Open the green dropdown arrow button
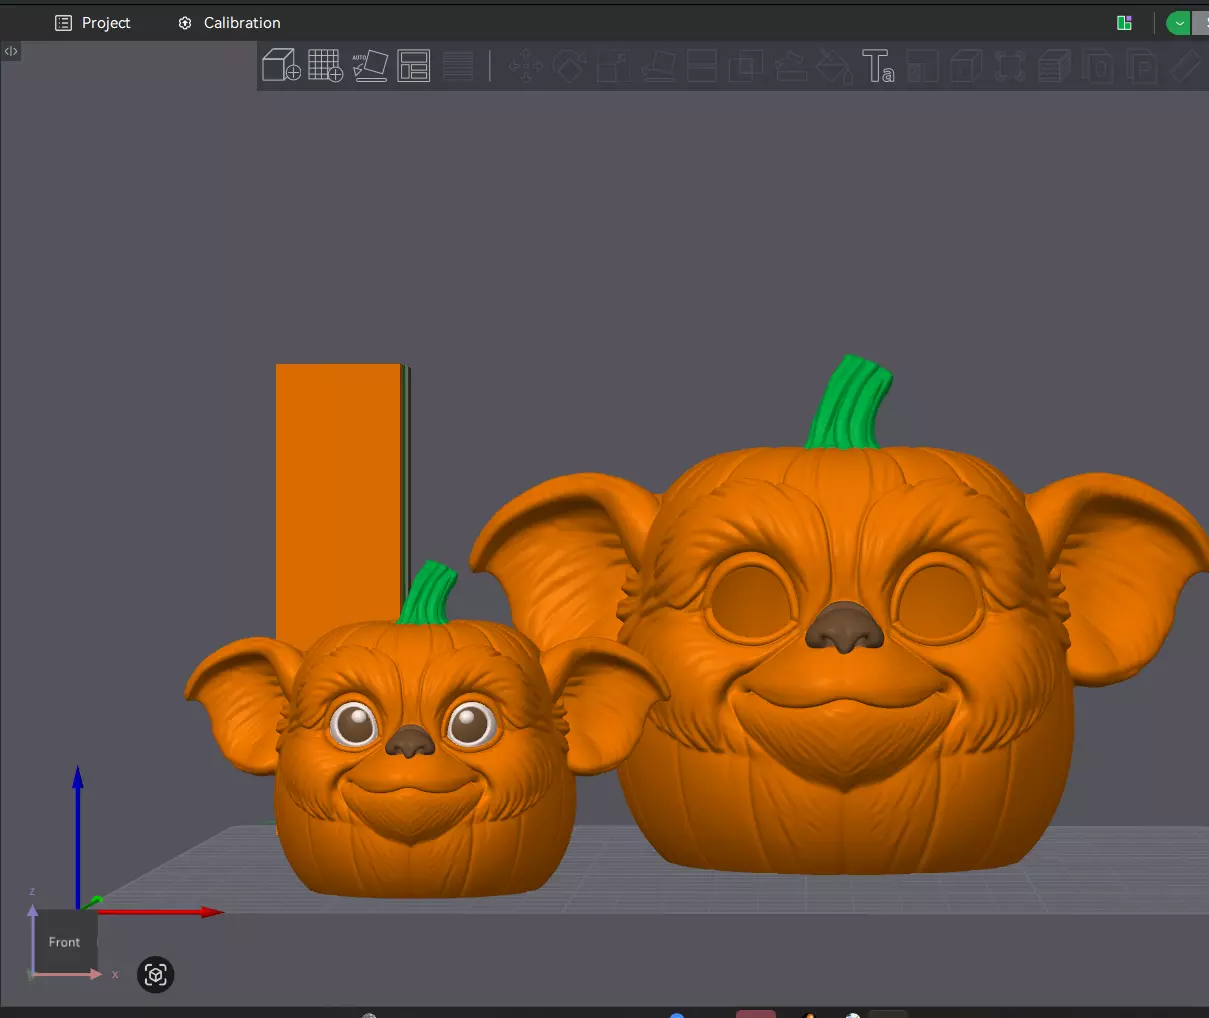This screenshot has width=1209, height=1018. coord(1179,23)
